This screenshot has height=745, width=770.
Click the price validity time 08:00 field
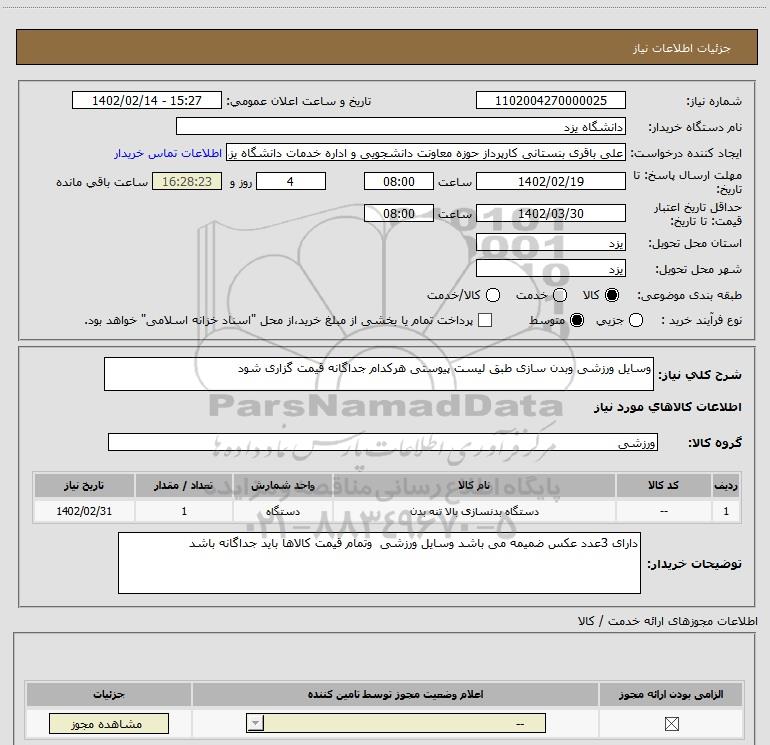399,214
